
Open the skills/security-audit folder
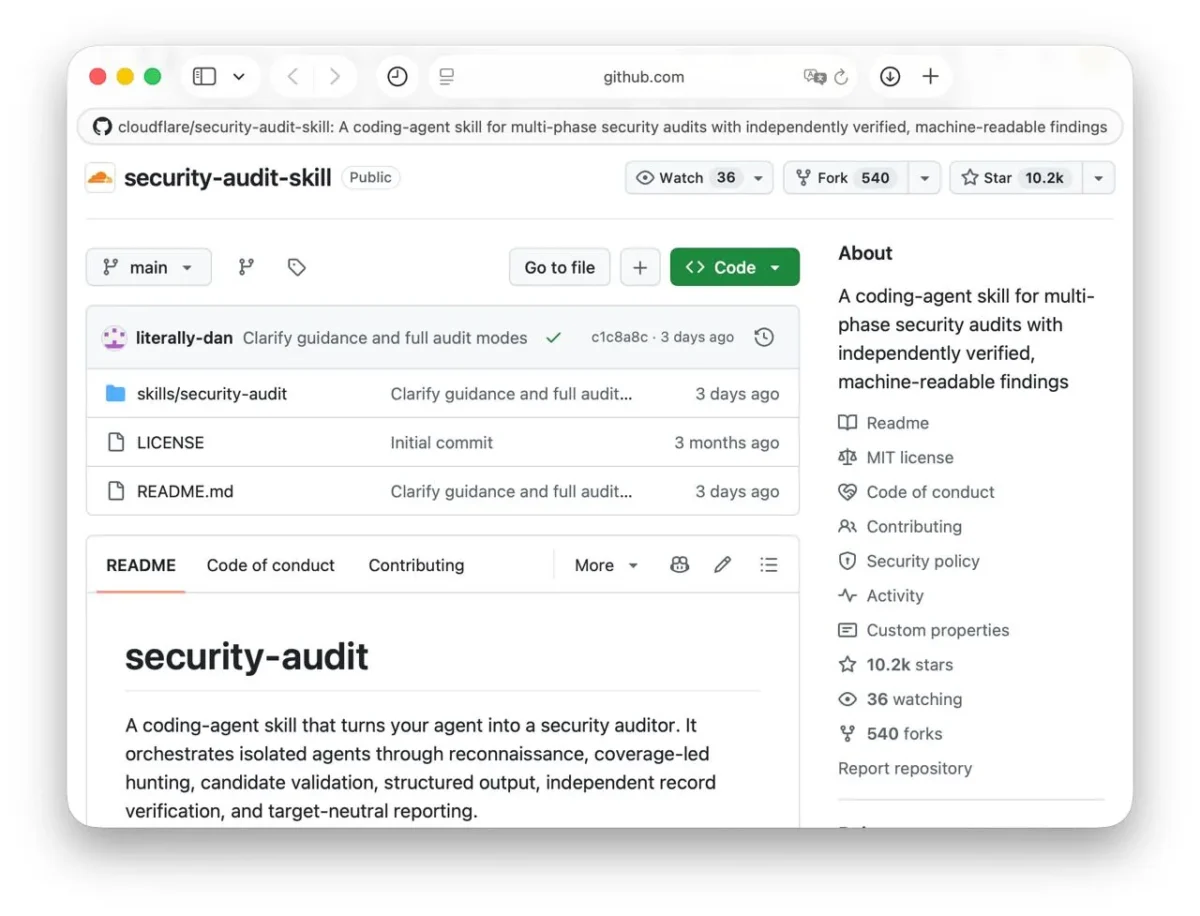click(x=212, y=394)
